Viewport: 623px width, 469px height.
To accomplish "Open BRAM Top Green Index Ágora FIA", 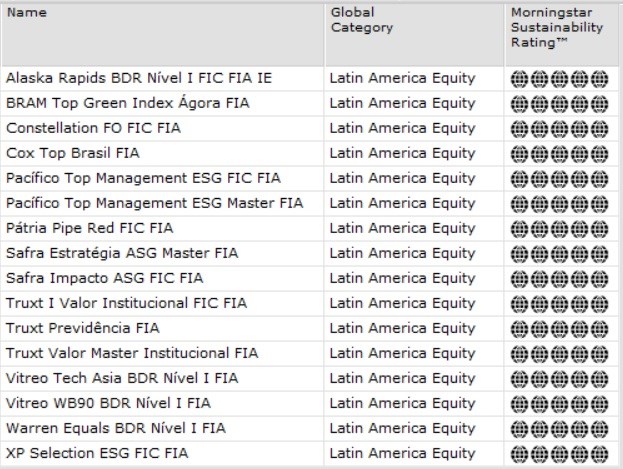I will pos(127,103).
